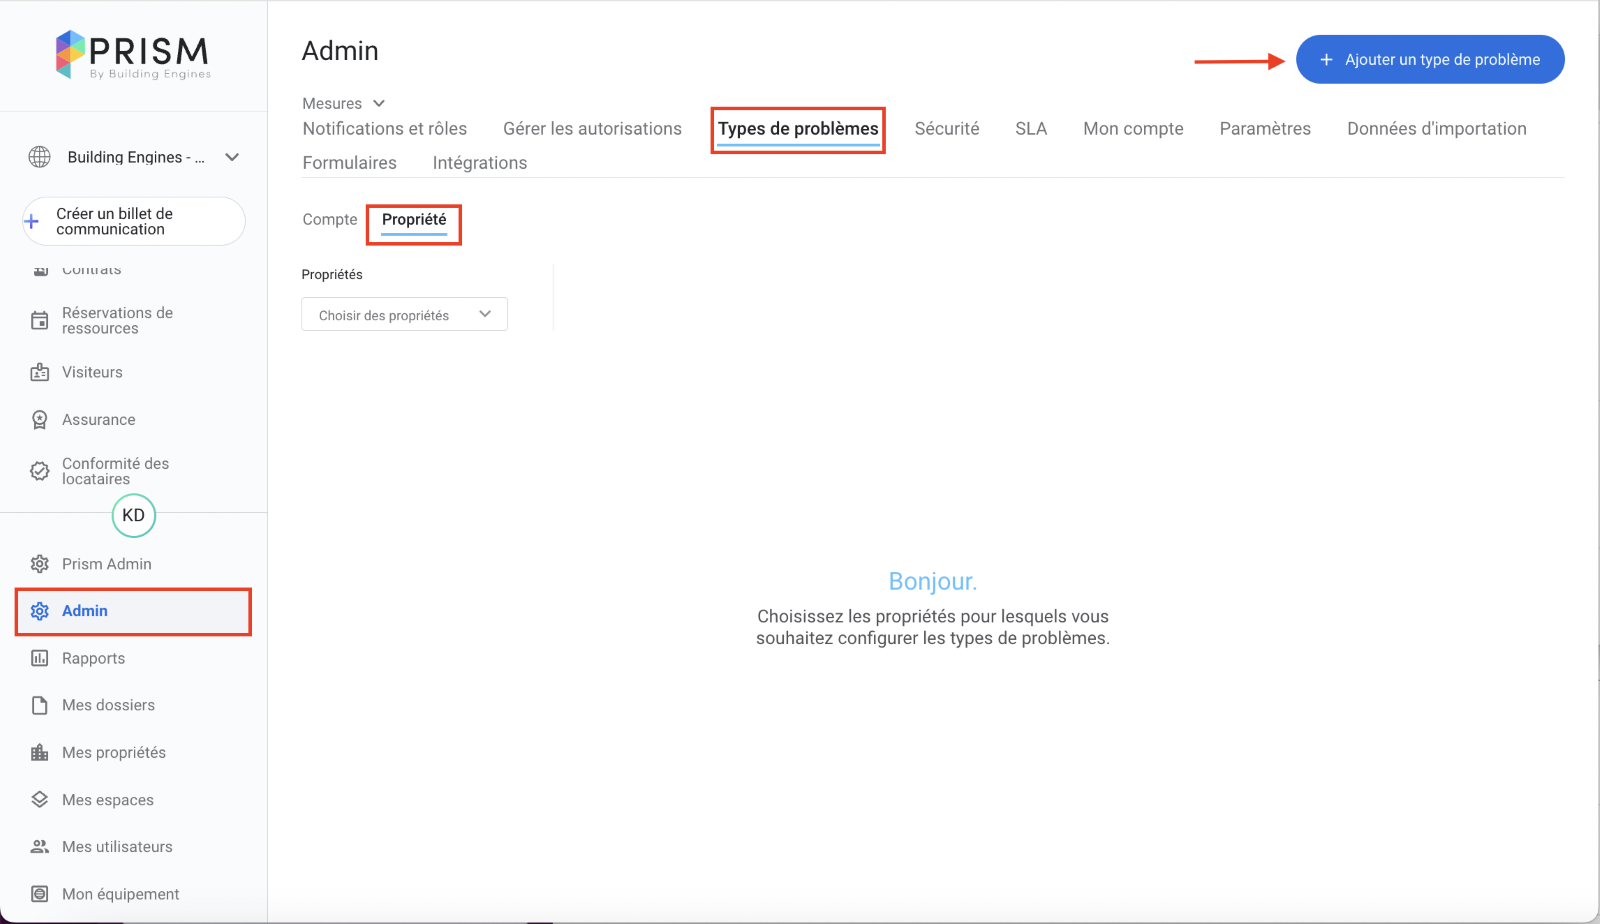Click Ajouter un type de problème button
Image resolution: width=1600 pixels, height=924 pixels.
coord(1429,60)
